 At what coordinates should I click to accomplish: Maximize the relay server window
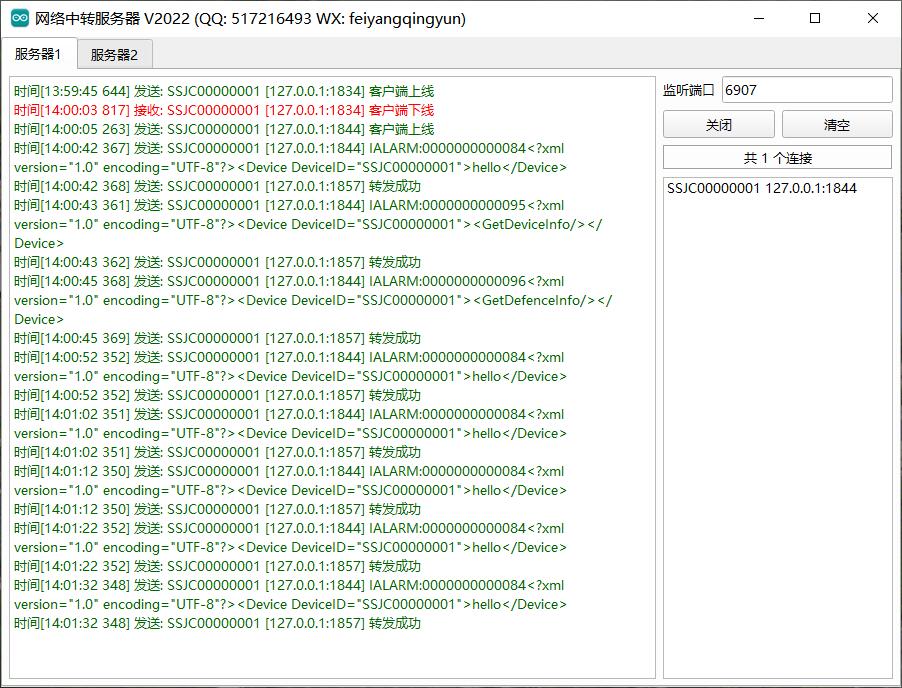click(x=815, y=18)
